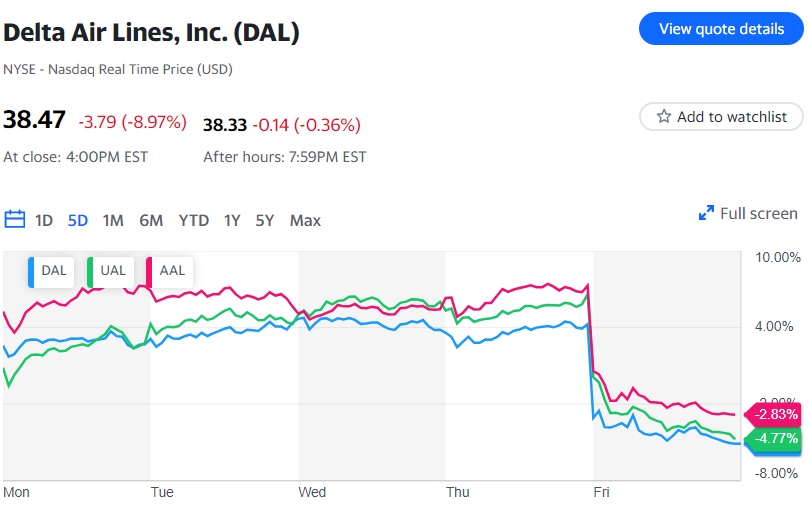Open the calendar date range icon
808x513 pixels.
click(x=14, y=220)
